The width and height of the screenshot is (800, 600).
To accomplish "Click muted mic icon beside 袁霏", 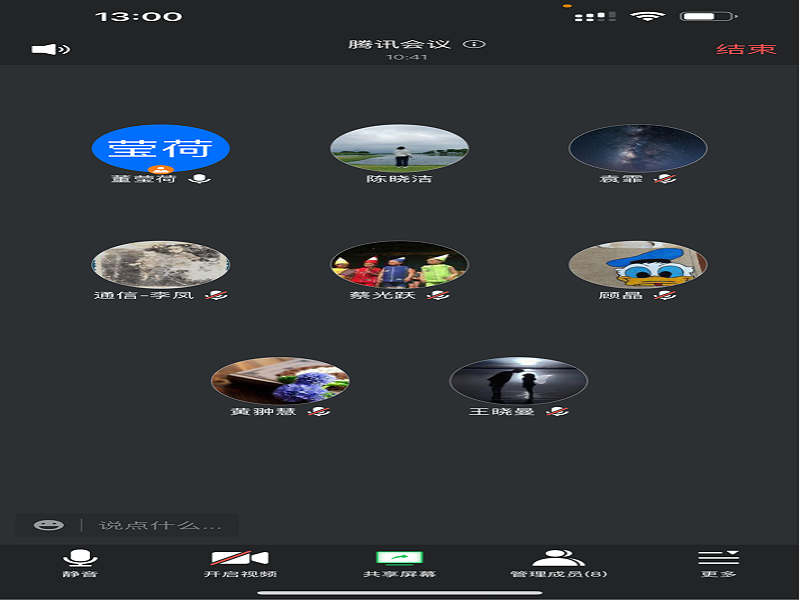I will pos(666,179).
